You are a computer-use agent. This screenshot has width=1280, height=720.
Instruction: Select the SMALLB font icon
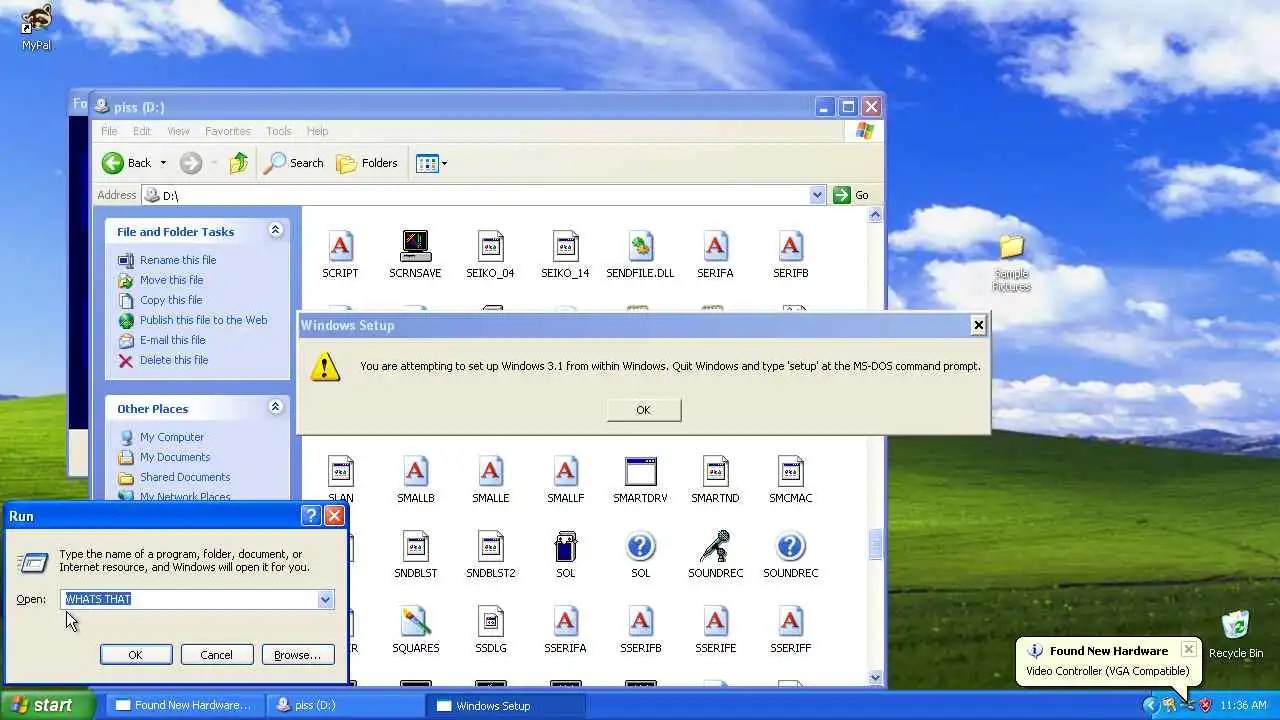click(415, 471)
